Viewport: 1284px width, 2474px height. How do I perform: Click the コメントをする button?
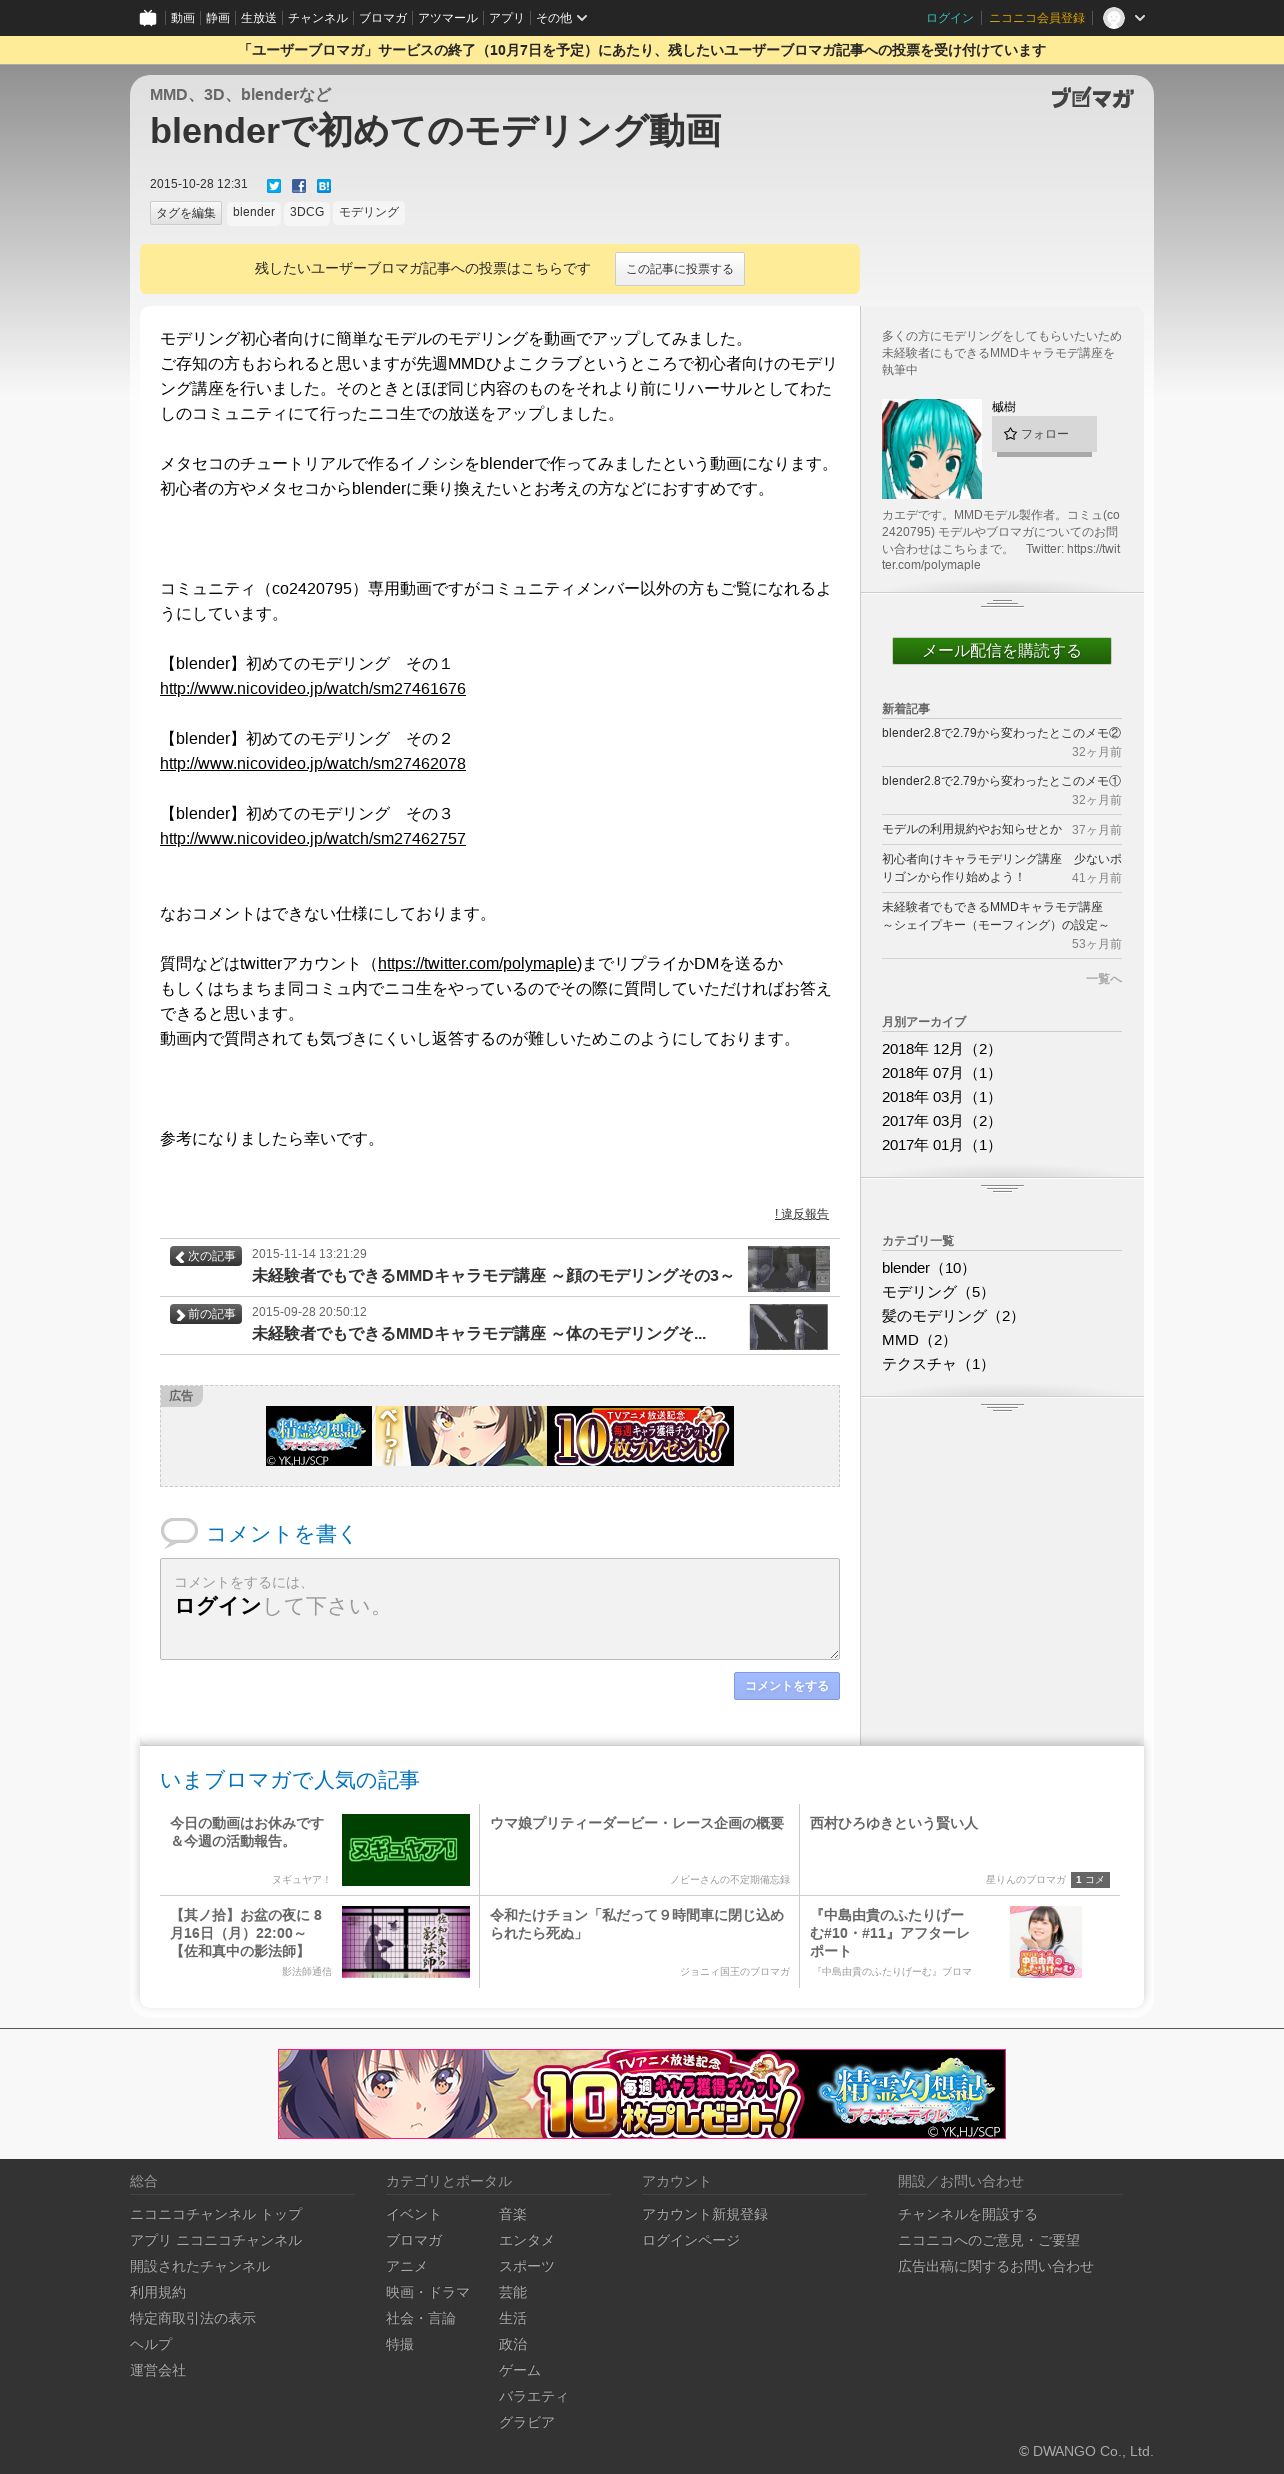pos(787,1686)
